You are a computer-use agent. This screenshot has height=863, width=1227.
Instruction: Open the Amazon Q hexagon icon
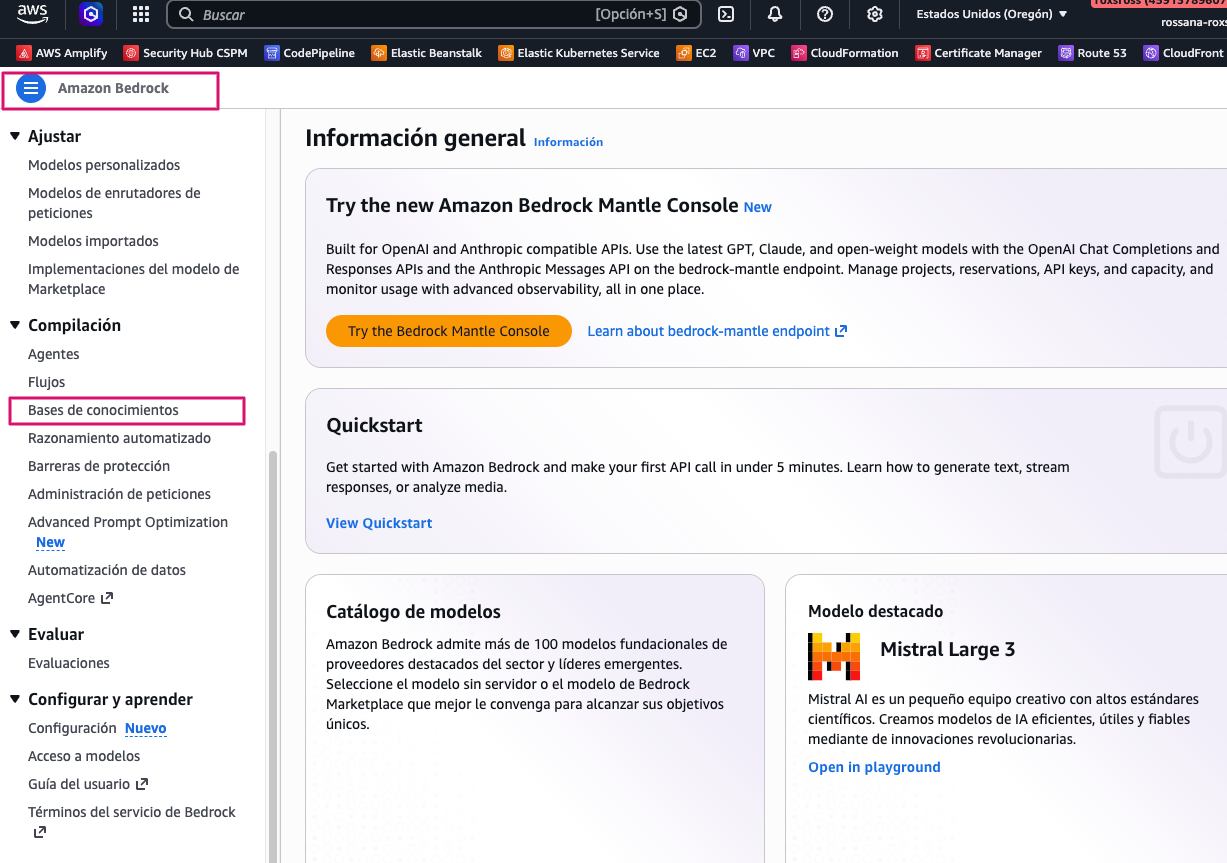[x=91, y=15]
